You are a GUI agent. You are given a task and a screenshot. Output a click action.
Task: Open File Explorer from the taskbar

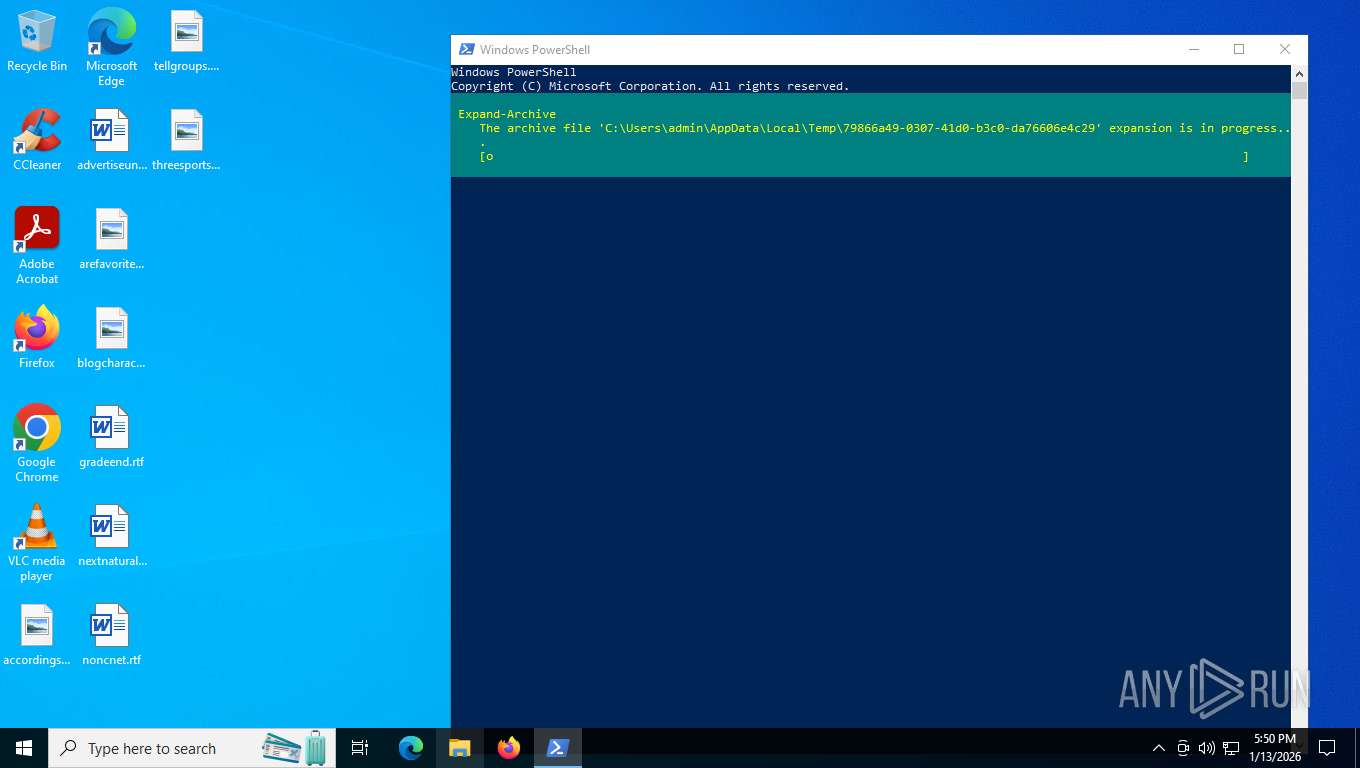[x=459, y=748]
